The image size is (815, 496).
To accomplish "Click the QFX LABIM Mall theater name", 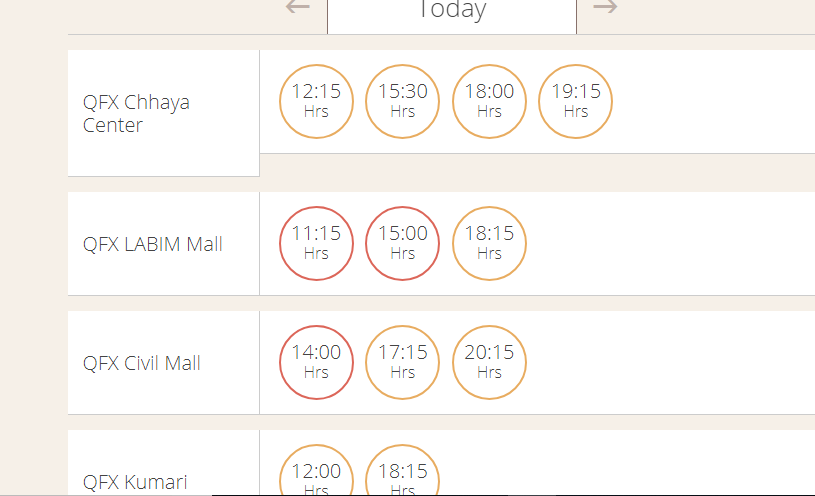I will coord(153,244).
